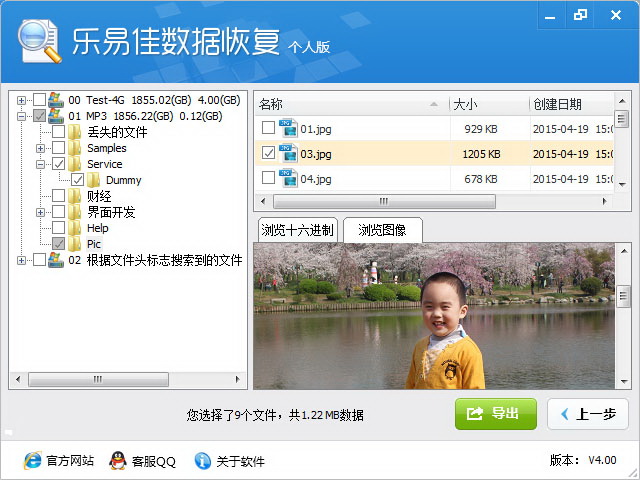Click the image file icon of 01.jpg

[288, 129]
